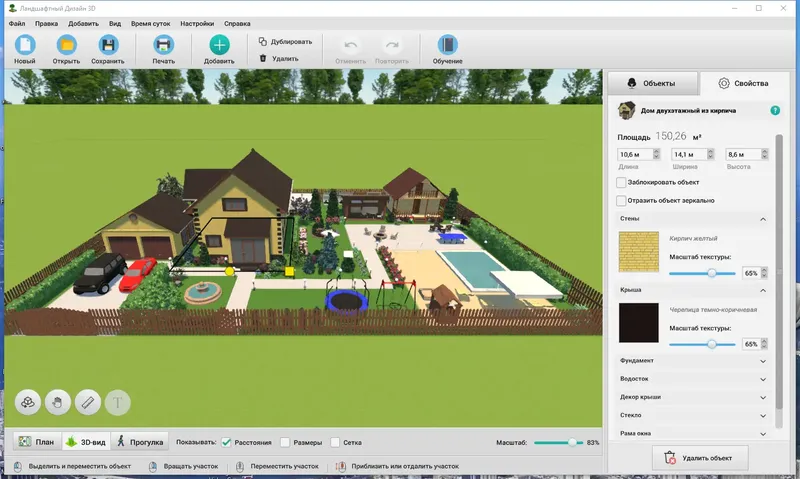
Task: Duplicate the object with Дублировать
Action: point(285,42)
